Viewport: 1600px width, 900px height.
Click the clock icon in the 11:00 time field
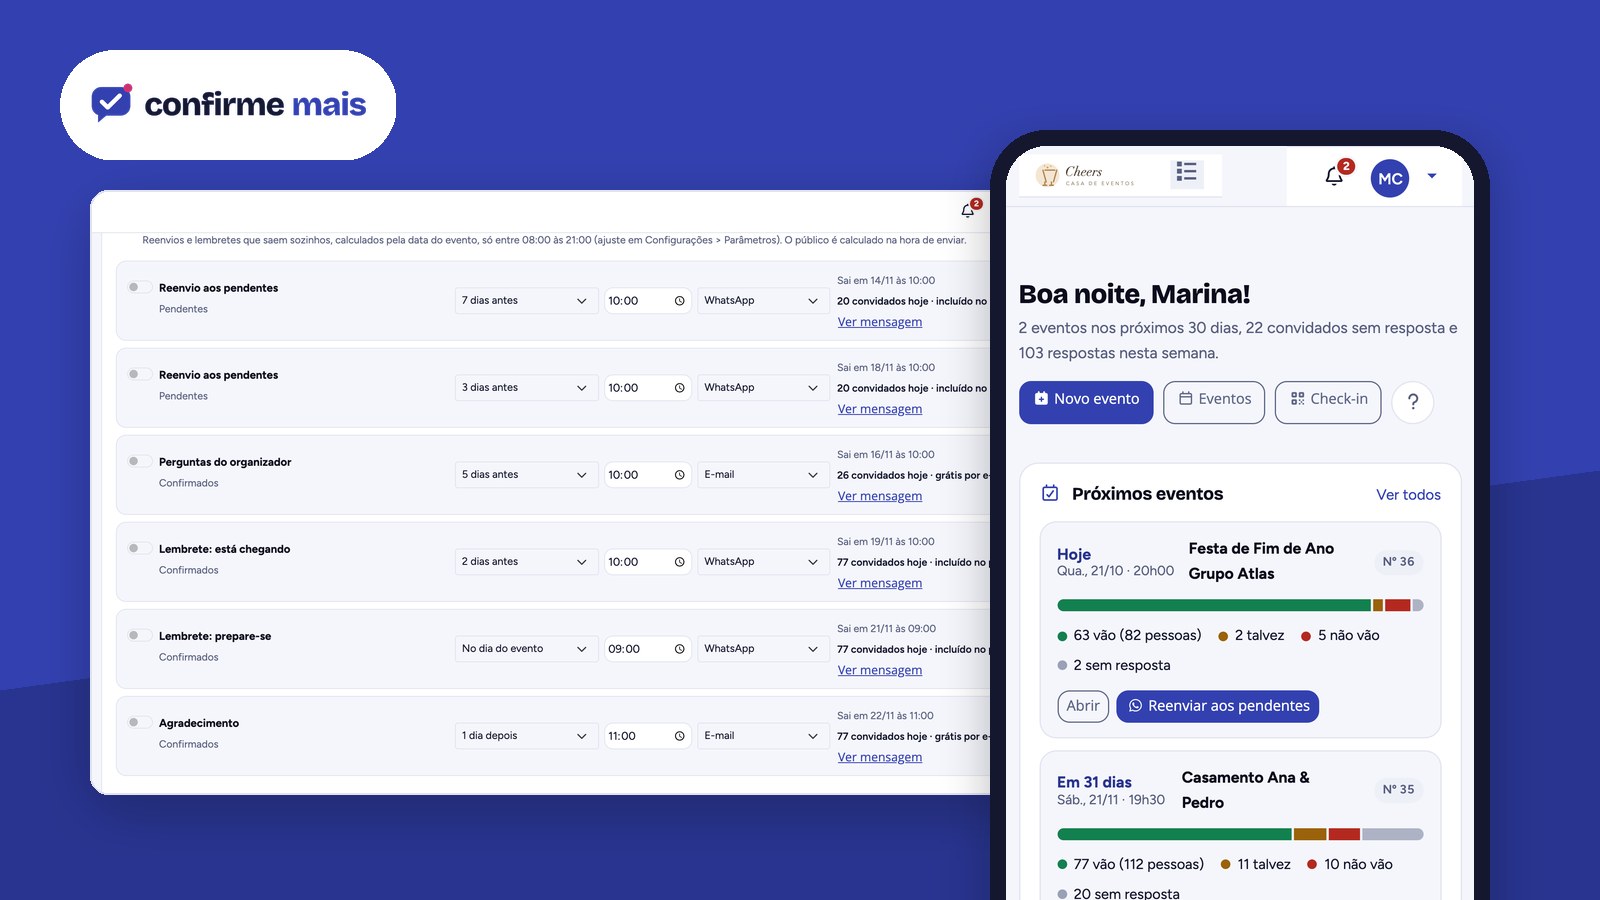pyautogui.click(x=680, y=736)
